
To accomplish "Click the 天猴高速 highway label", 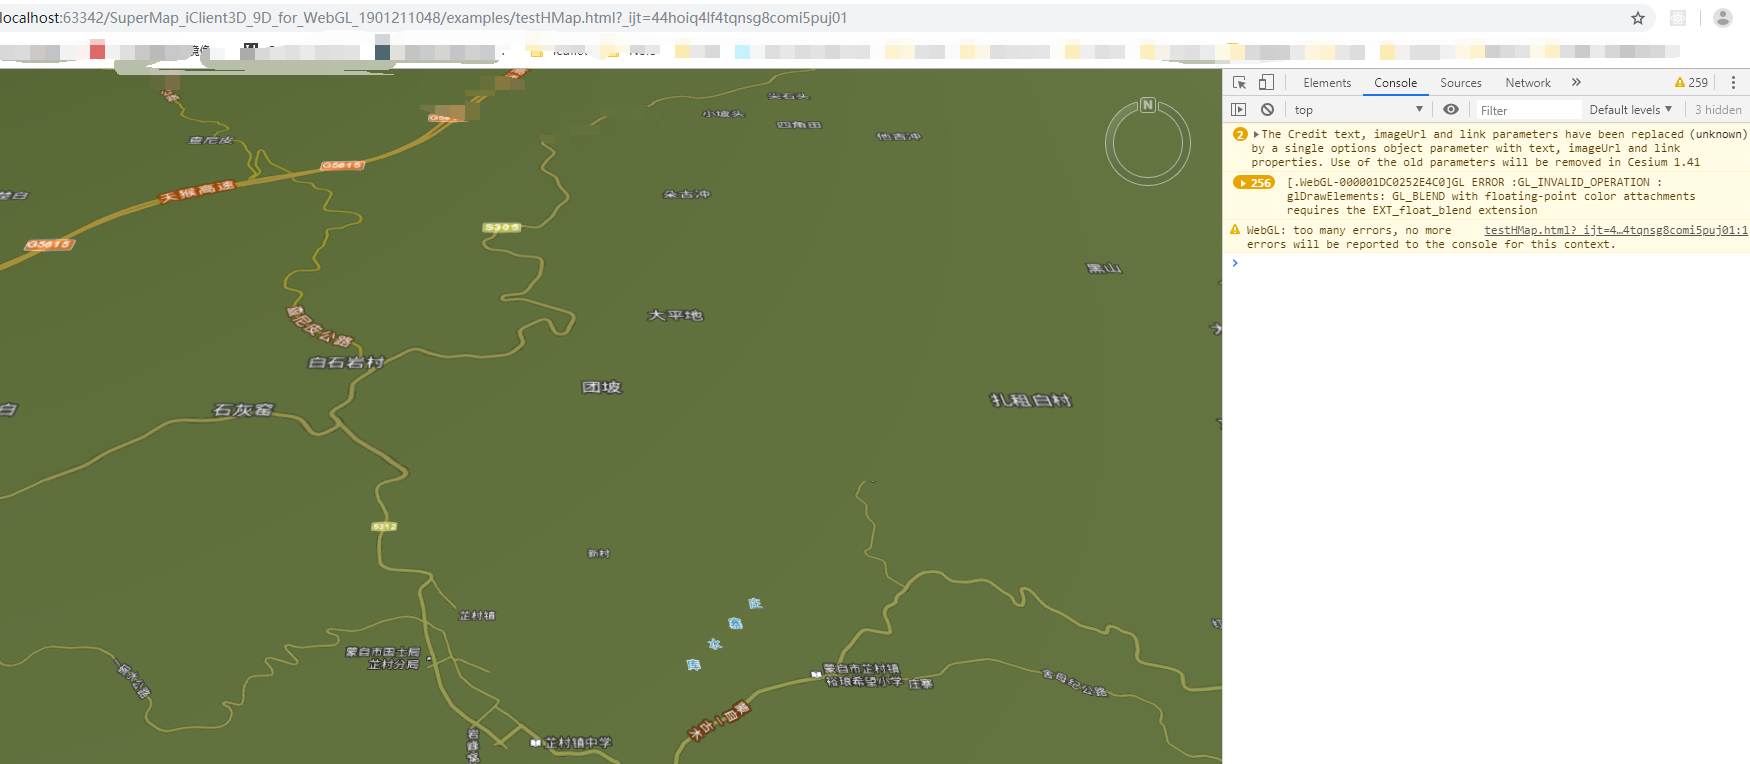I will pos(197,192).
